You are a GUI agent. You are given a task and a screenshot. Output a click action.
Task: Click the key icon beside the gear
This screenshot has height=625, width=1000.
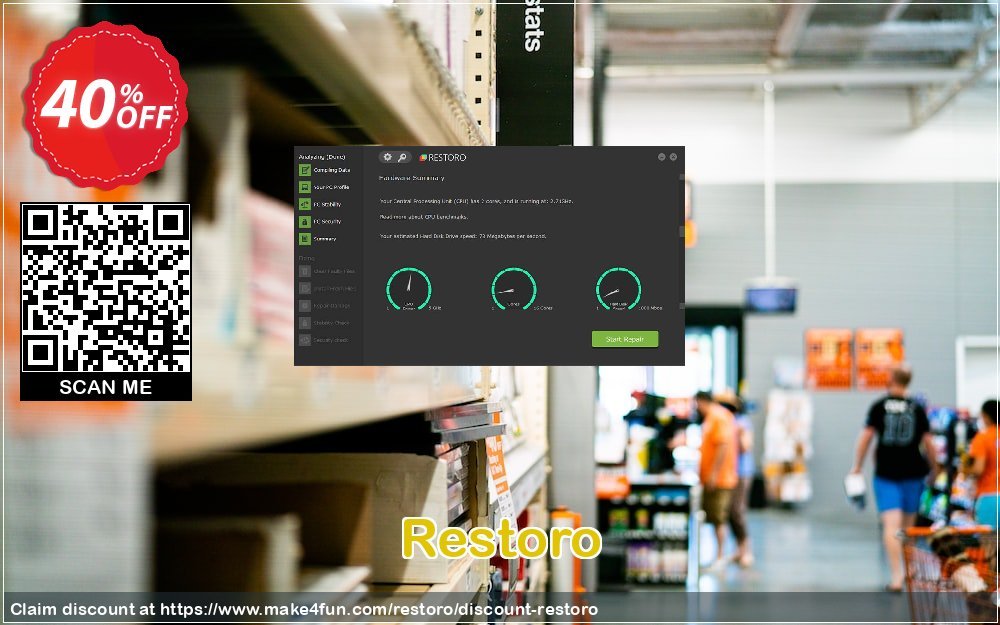coord(402,157)
